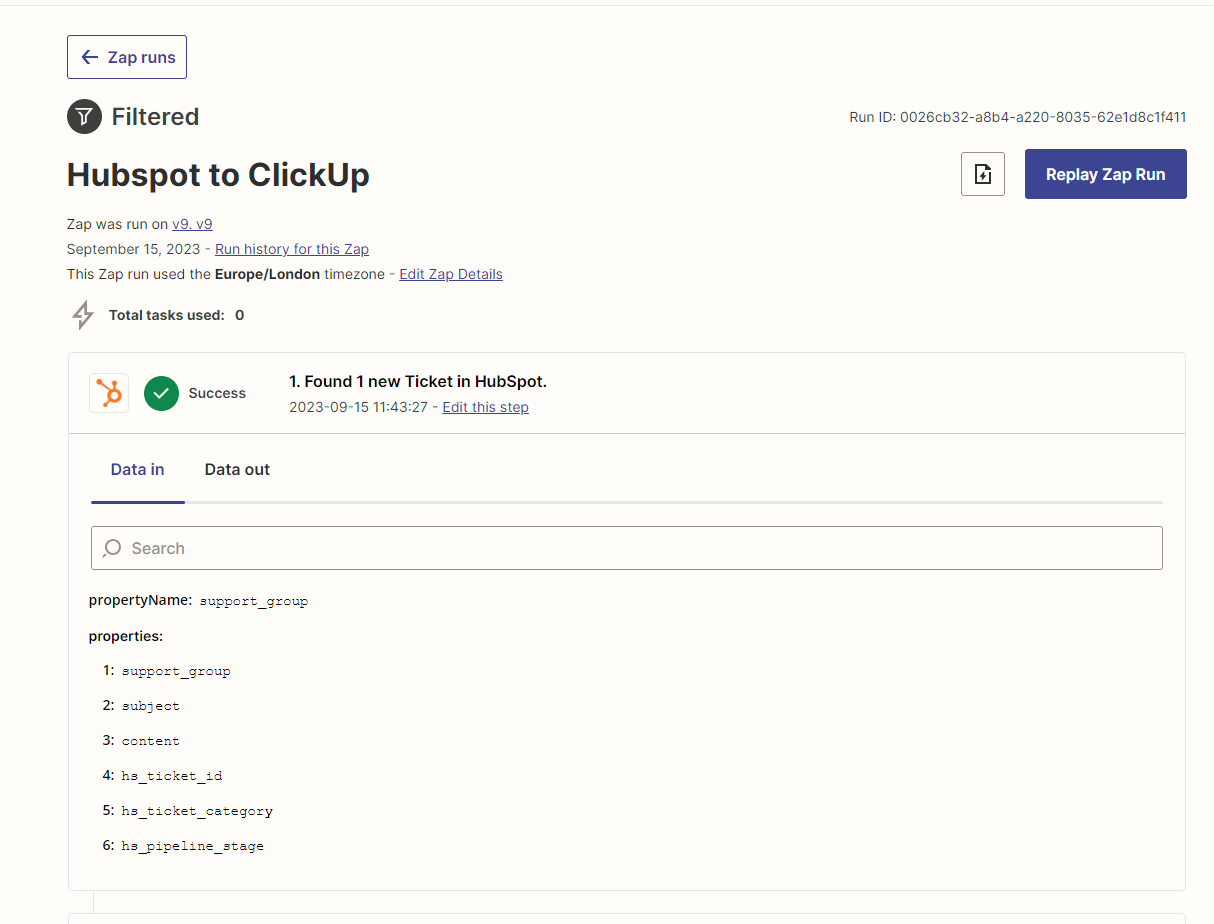Click the green Success checkmark icon

[x=161, y=393]
